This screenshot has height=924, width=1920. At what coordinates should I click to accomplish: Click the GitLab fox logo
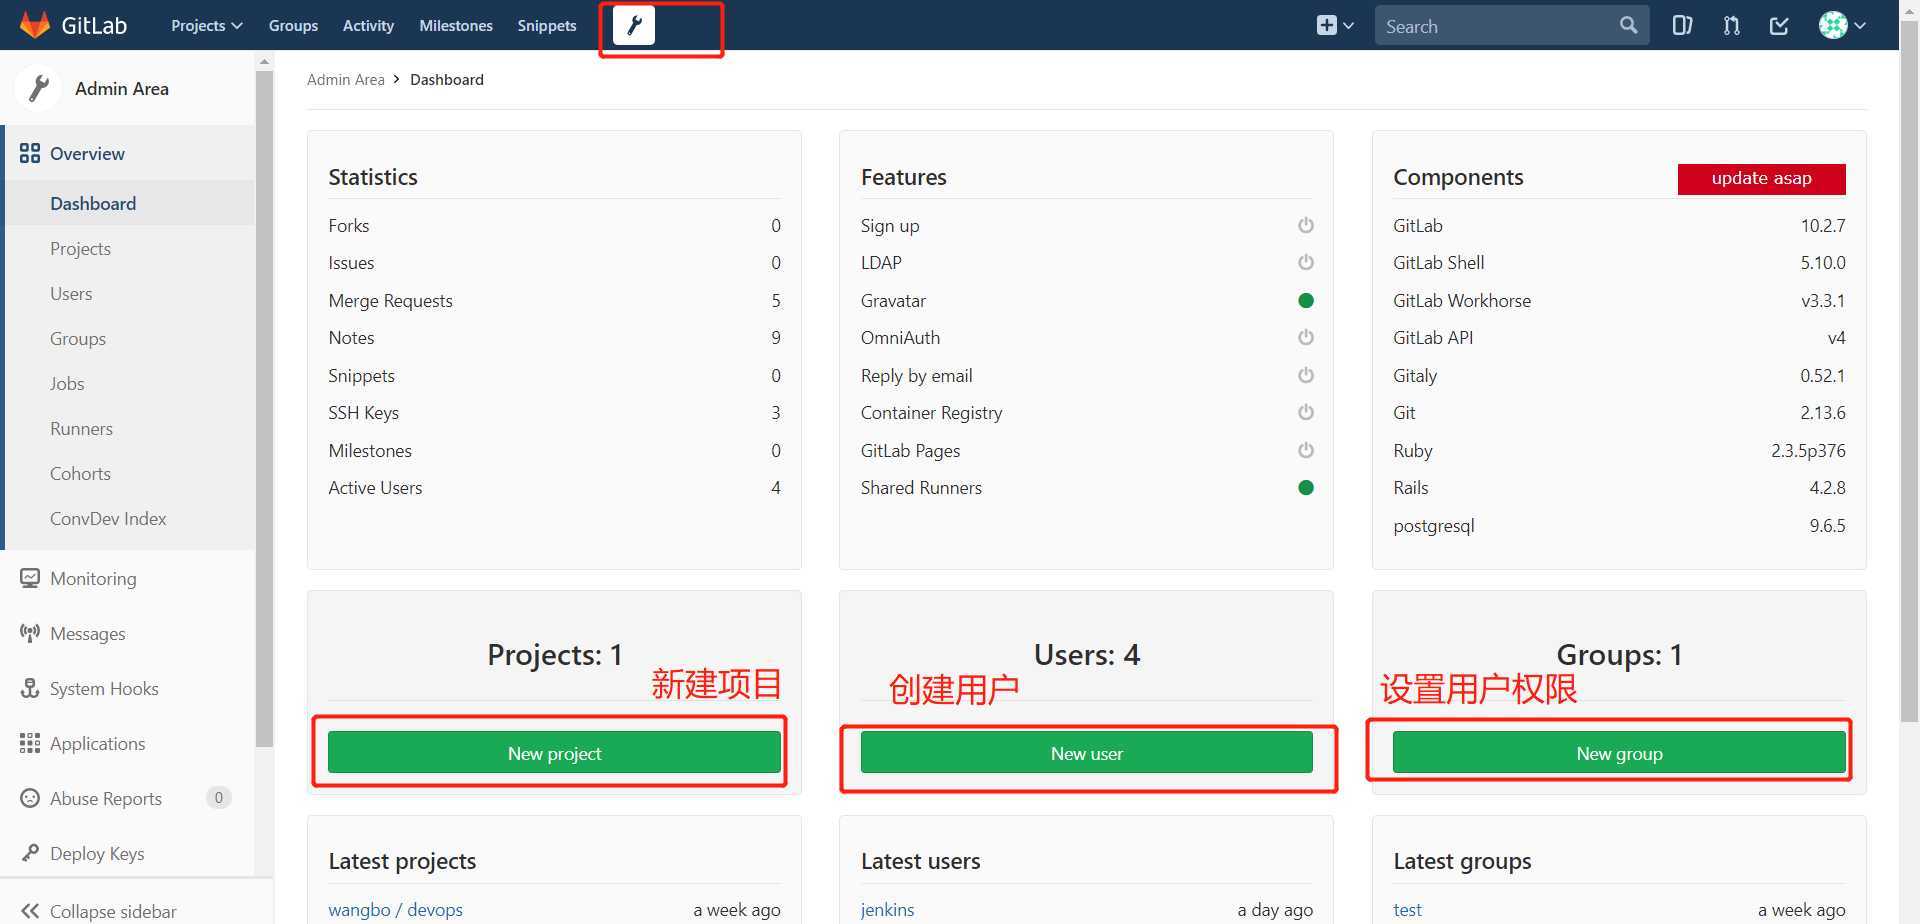tap(35, 25)
